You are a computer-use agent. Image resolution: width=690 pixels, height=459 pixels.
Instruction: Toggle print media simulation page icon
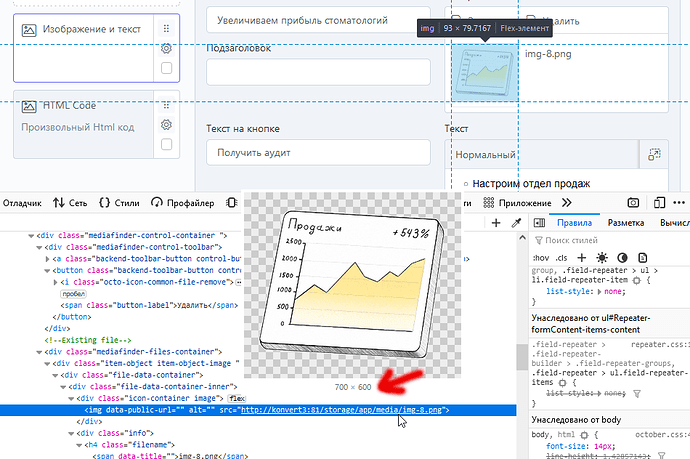click(x=642, y=258)
